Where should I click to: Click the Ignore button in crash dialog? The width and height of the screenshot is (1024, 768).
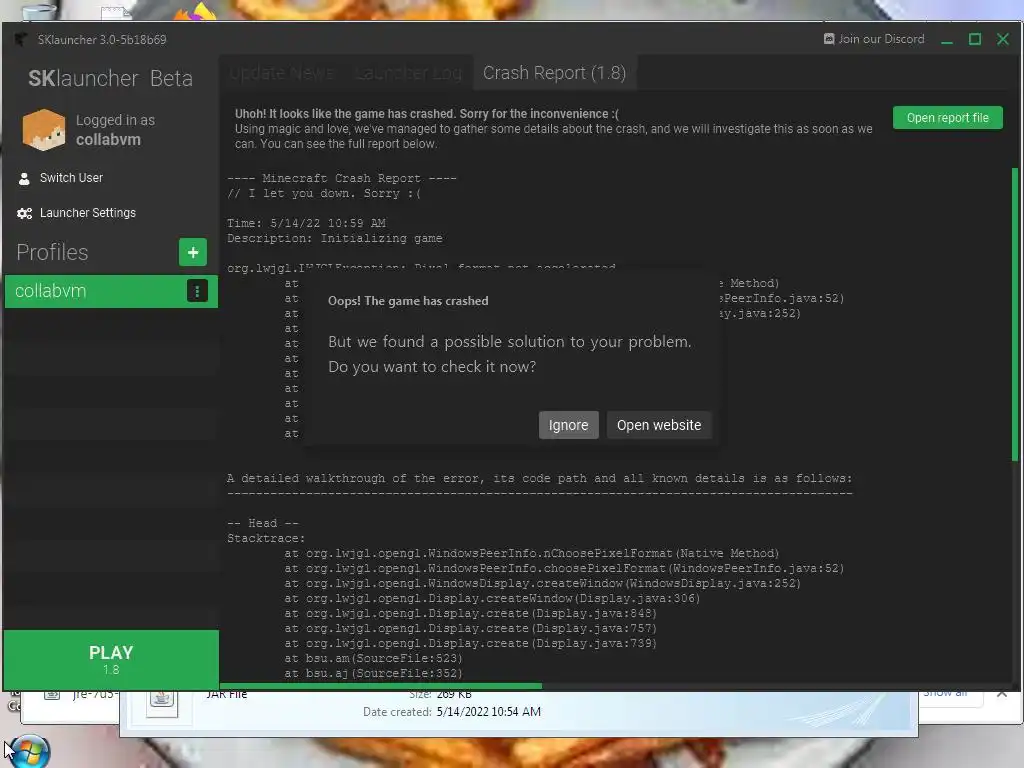click(x=568, y=425)
